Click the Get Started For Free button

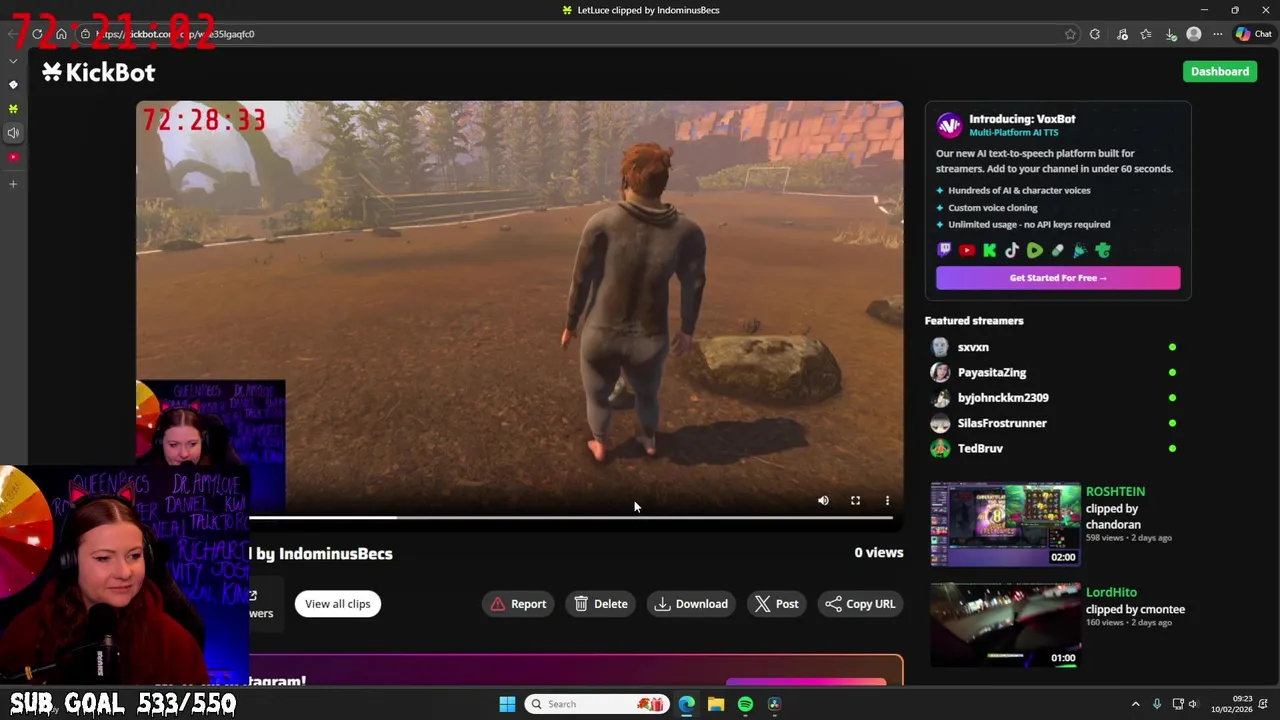pyautogui.click(x=1058, y=278)
